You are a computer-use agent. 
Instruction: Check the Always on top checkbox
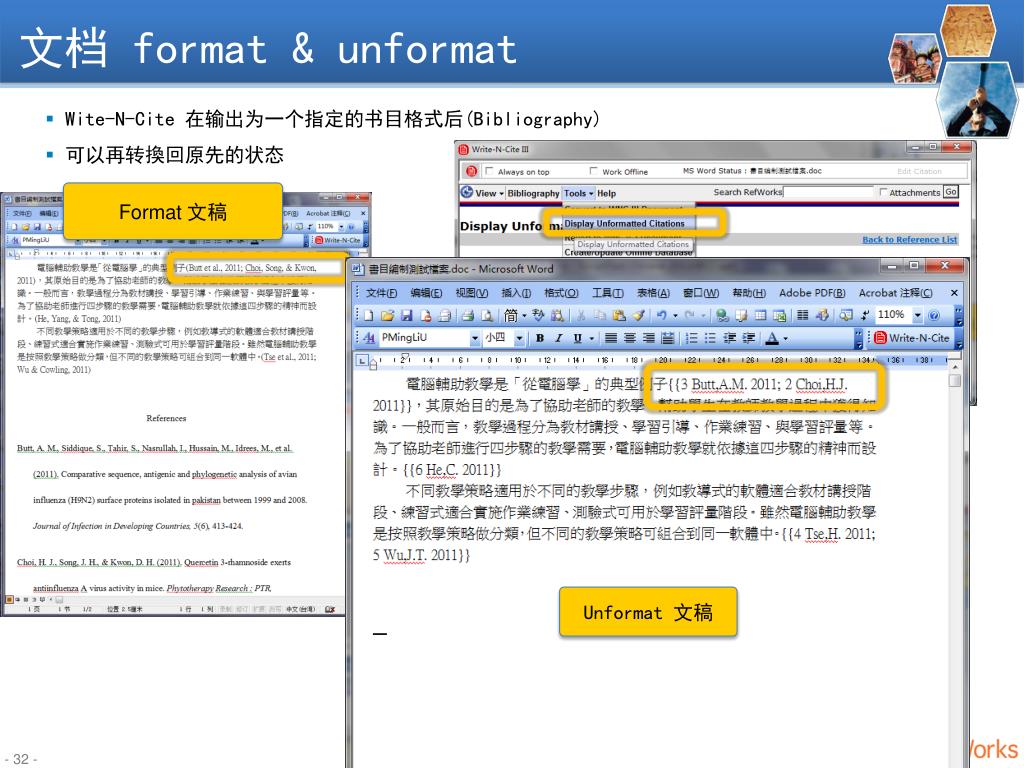tap(490, 171)
